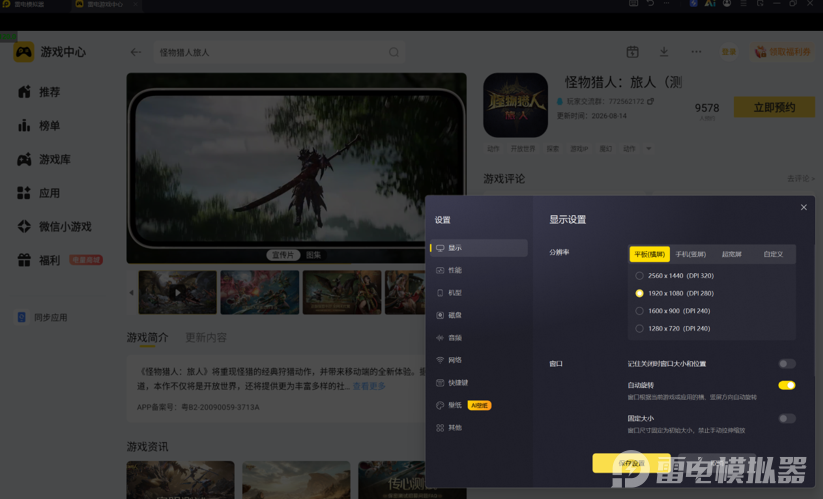
Task: Click the back arrow beside search box
Action: point(136,52)
